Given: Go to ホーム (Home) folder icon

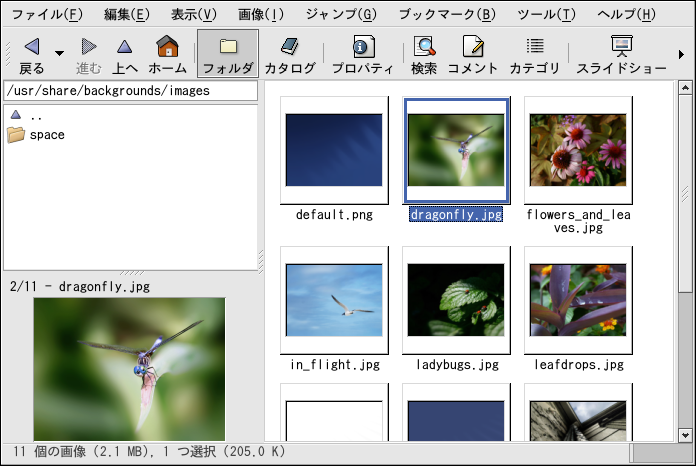Looking at the screenshot, I should coord(167,47).
